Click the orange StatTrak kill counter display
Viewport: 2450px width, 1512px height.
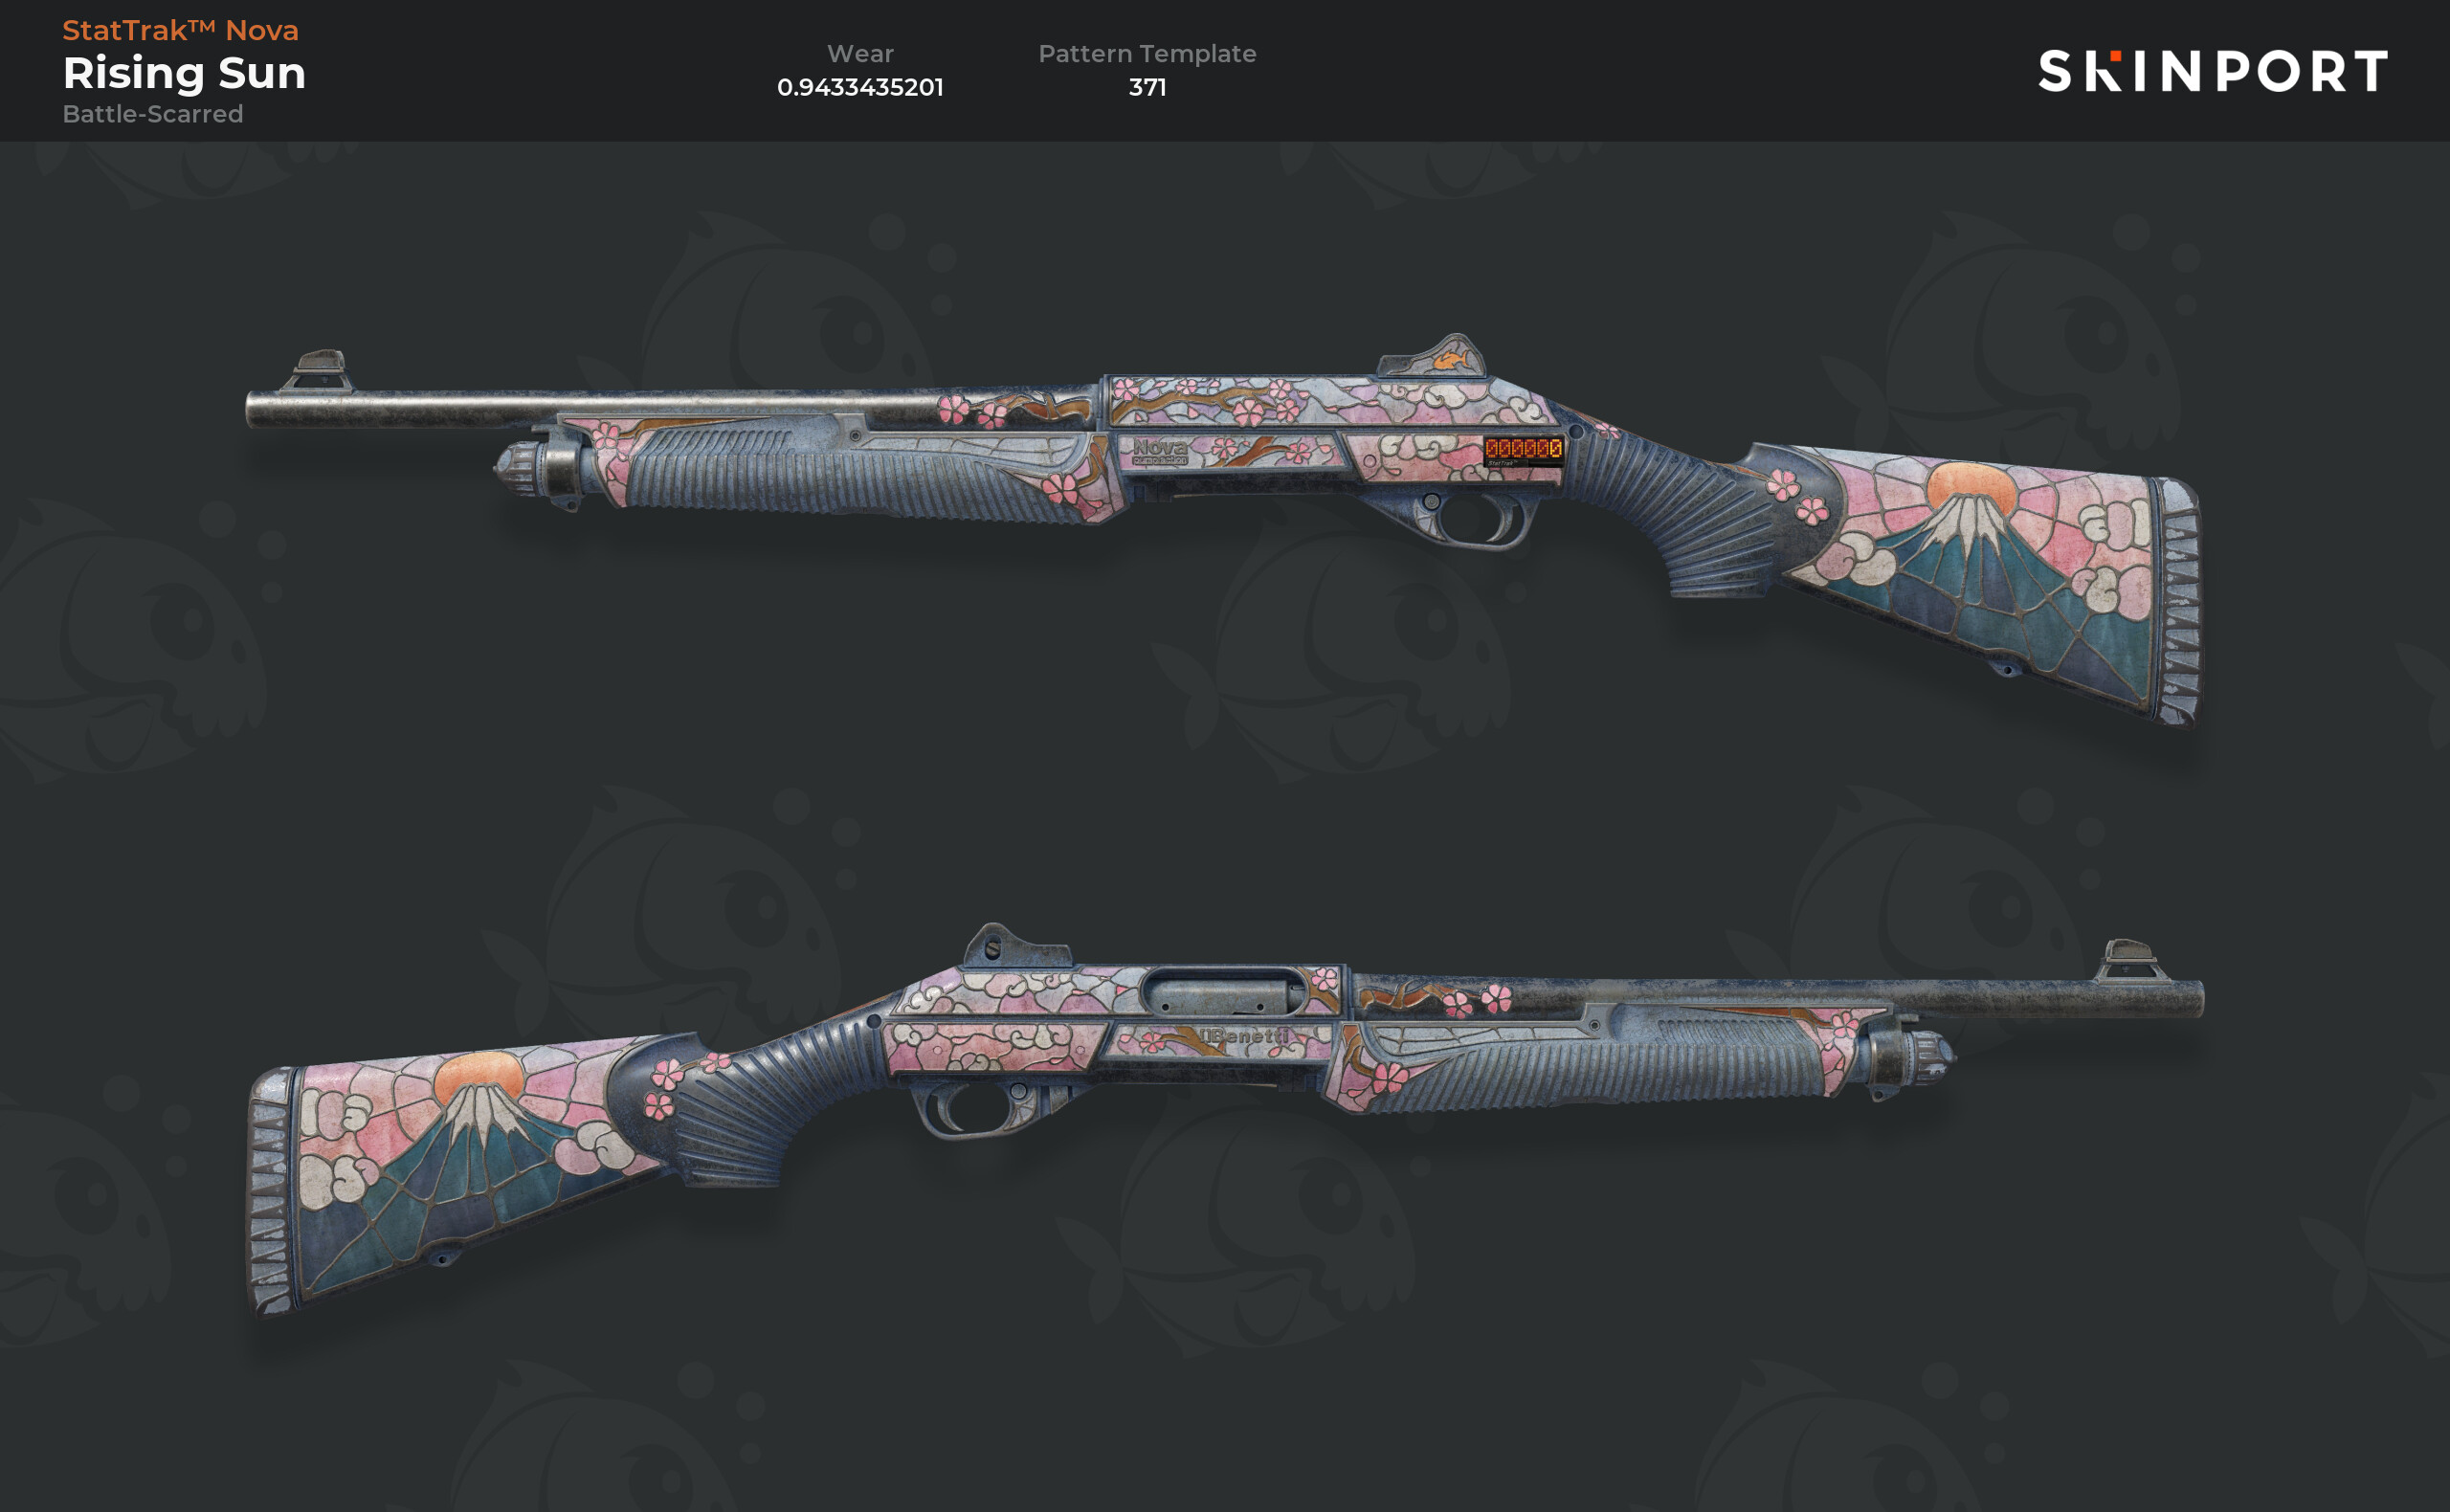(1523, 449)
